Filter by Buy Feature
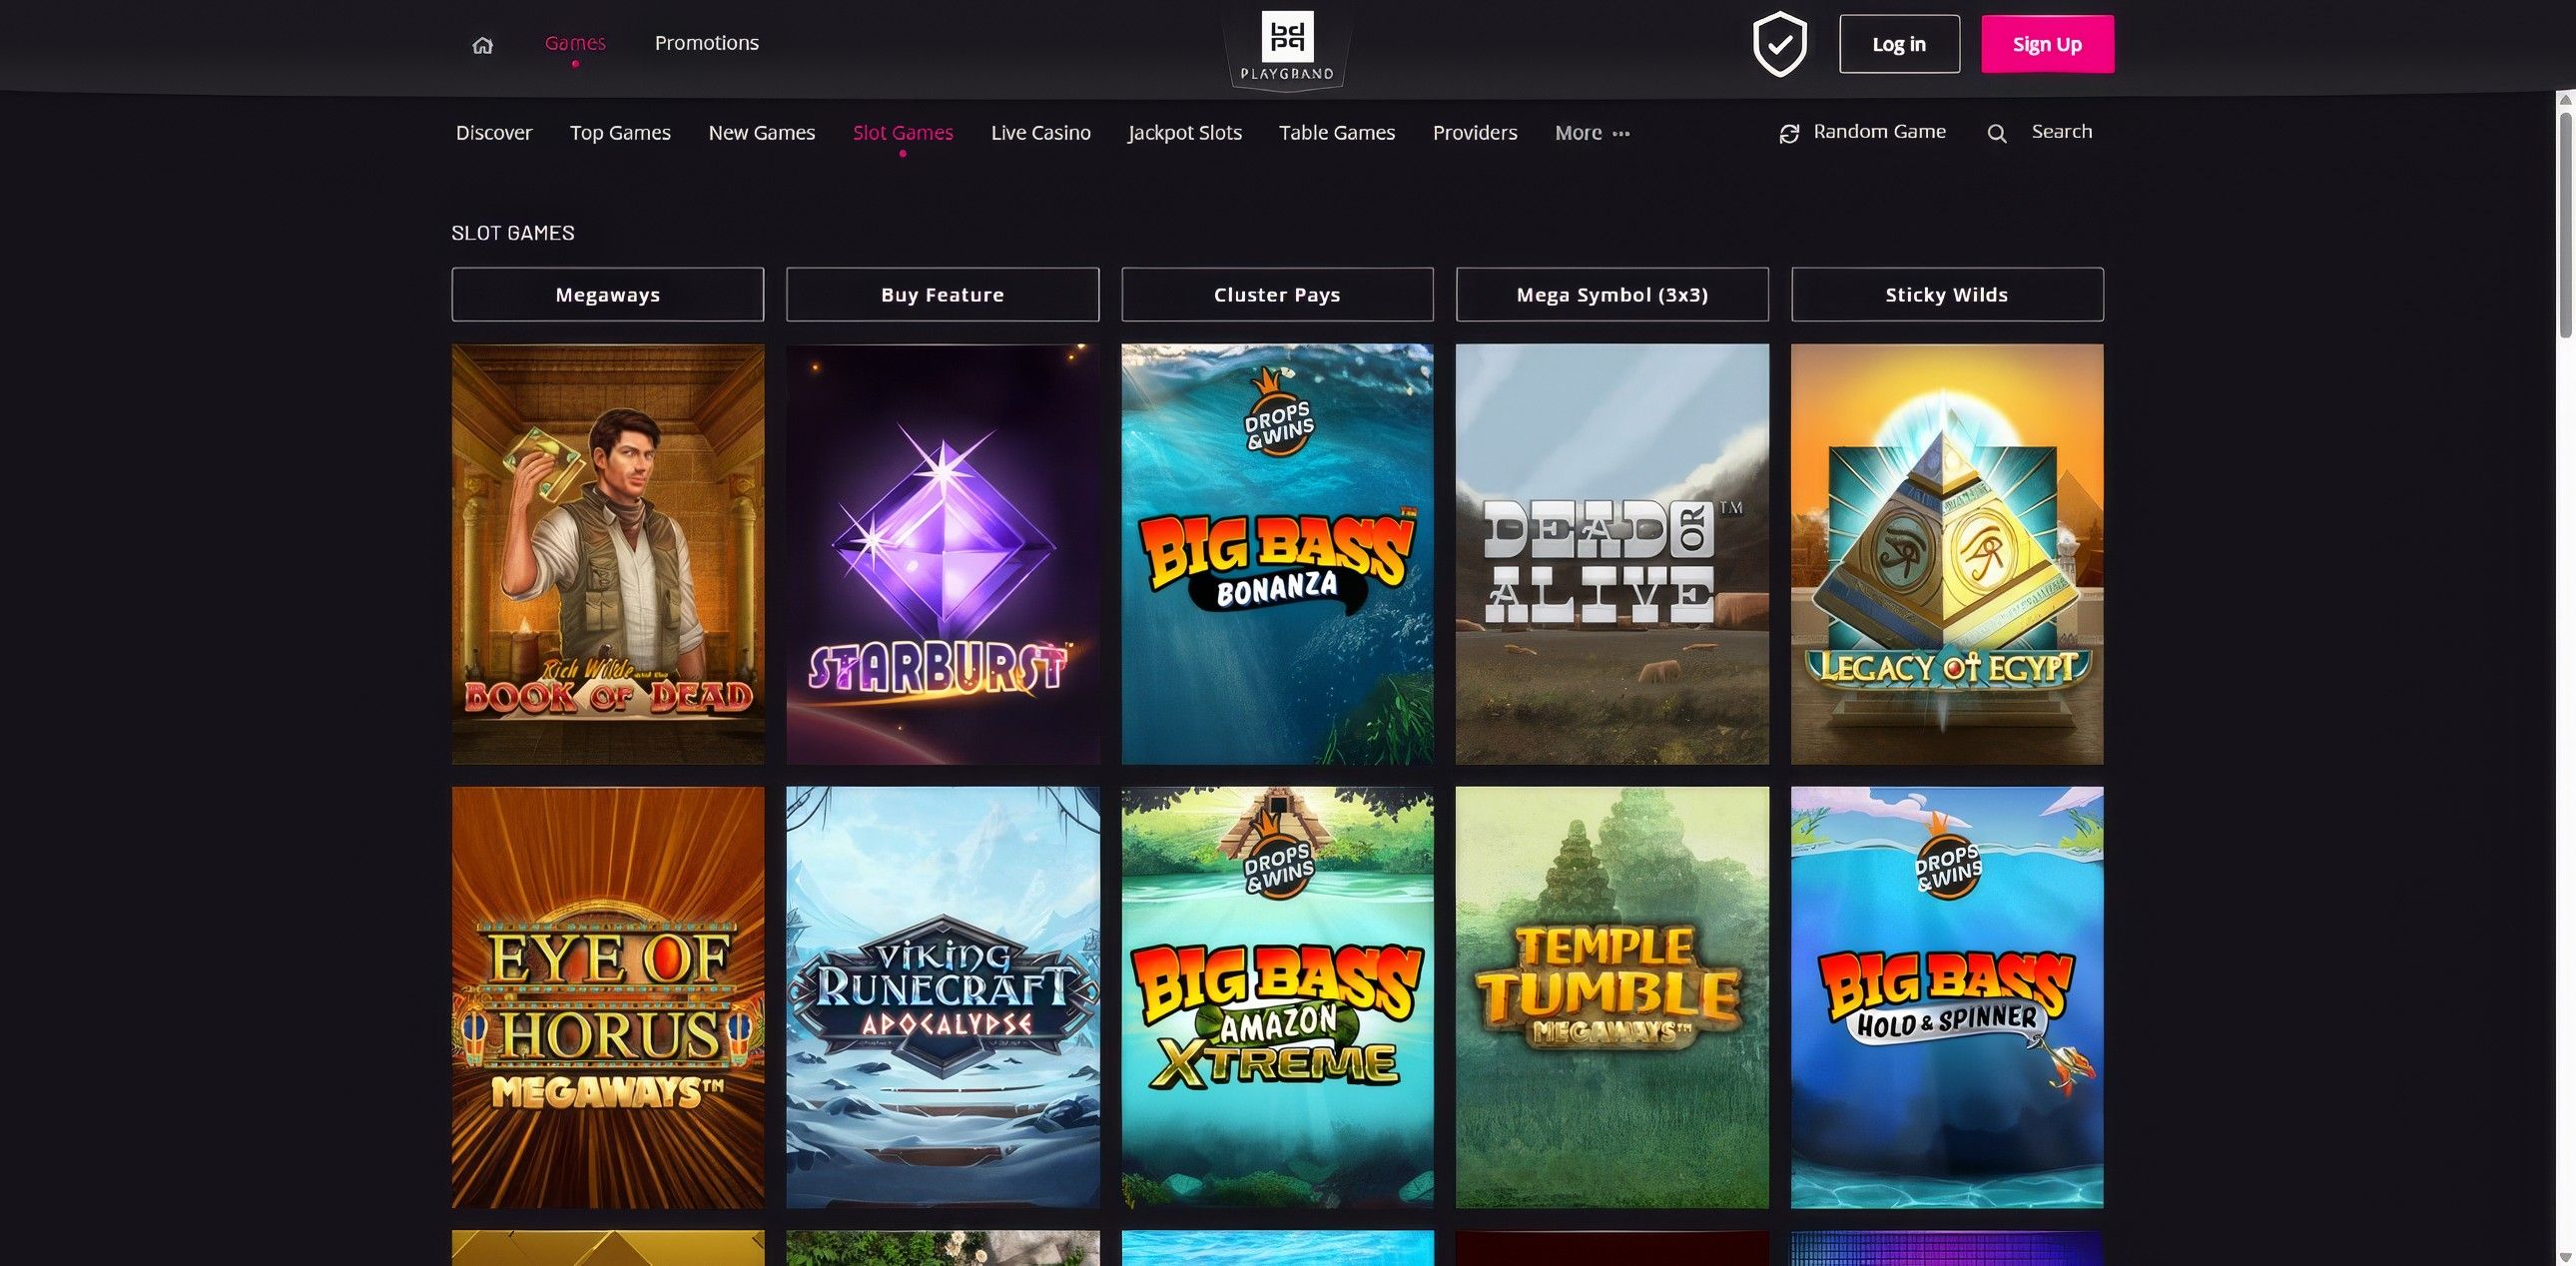The width and height of the screenshot is (2576, 1266). (942, 295)
